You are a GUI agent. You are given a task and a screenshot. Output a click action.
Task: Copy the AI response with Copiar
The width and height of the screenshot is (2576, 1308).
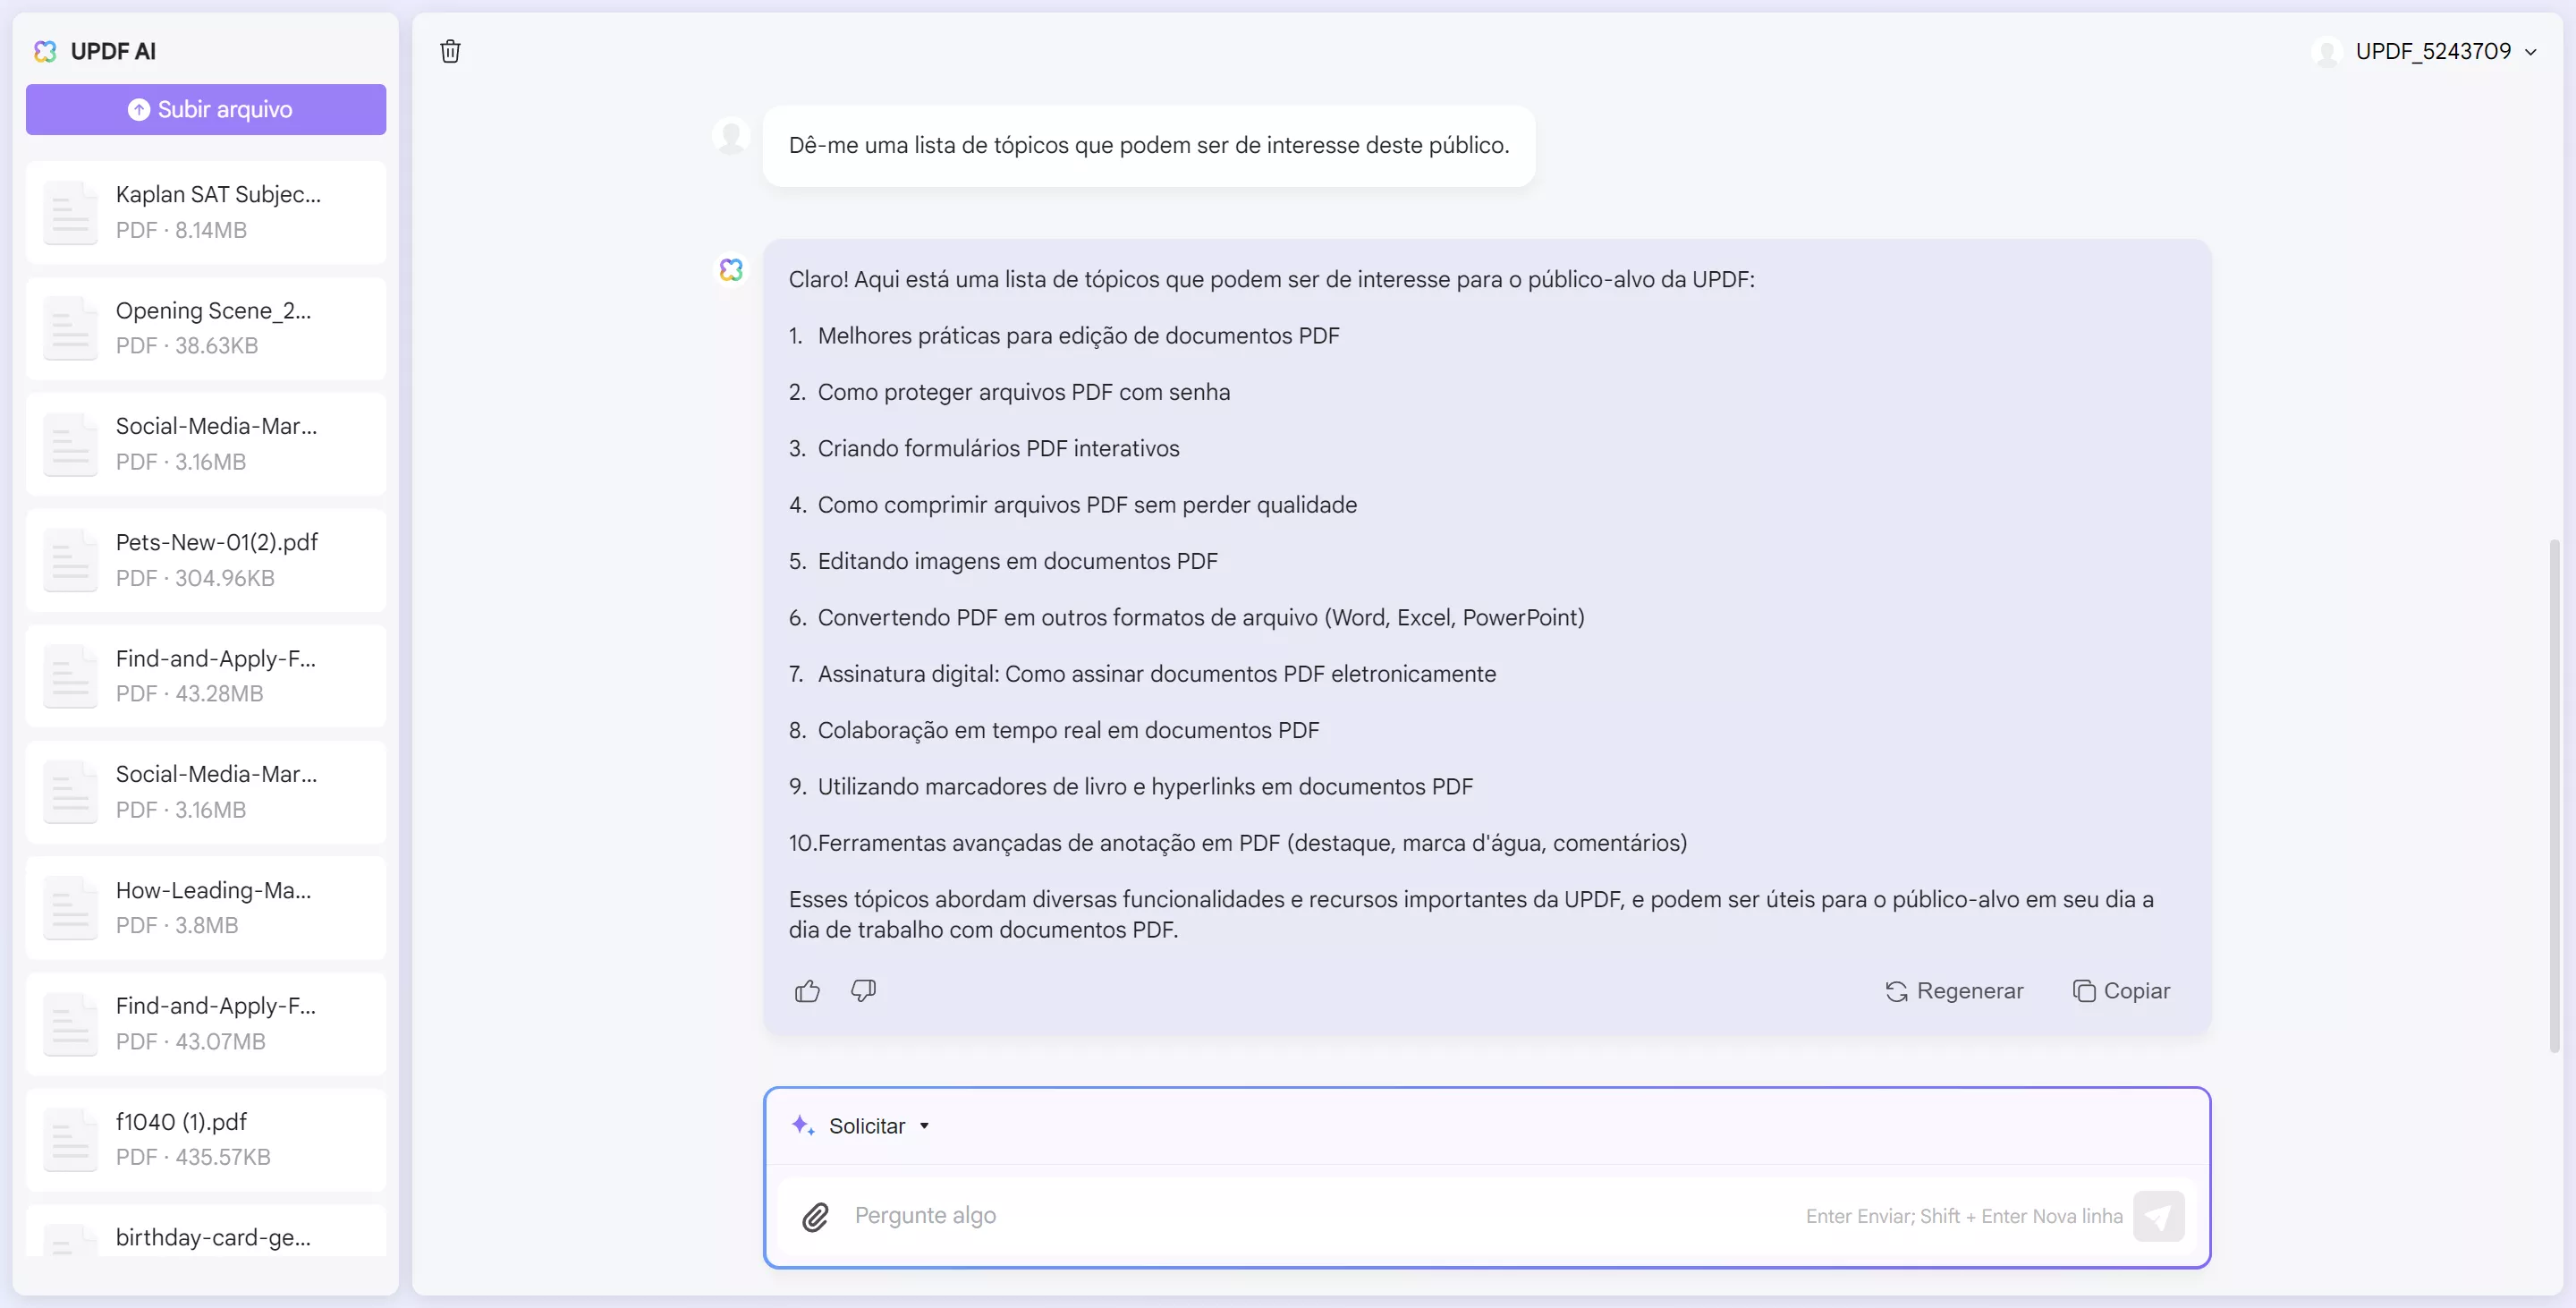pos(2122,991)
